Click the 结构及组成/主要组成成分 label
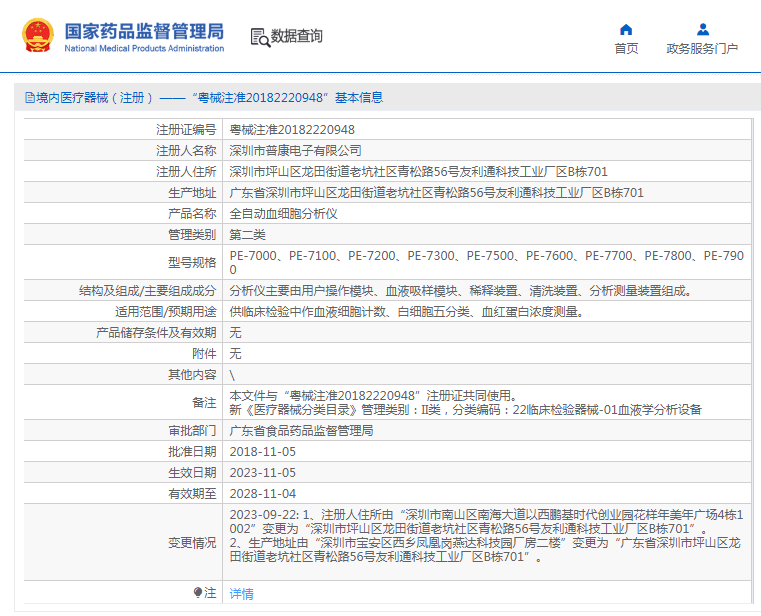The width and height of the screenshot is (761, 616). coord(148,291)
